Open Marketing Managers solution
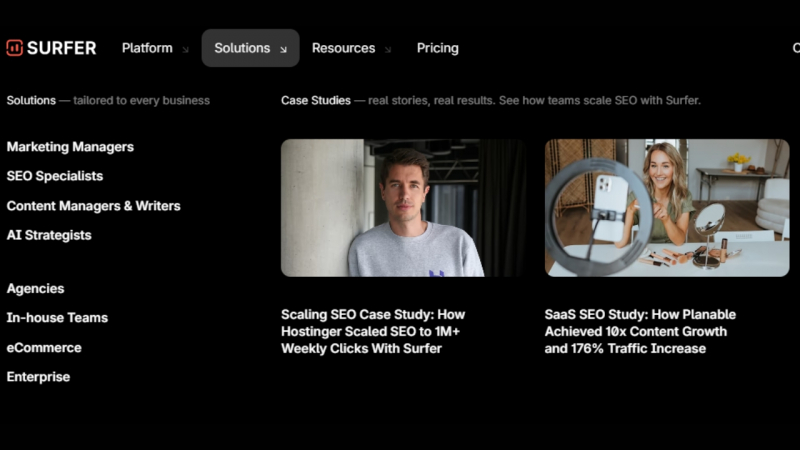This screenshot has height=450, width=800. [70, 147]
